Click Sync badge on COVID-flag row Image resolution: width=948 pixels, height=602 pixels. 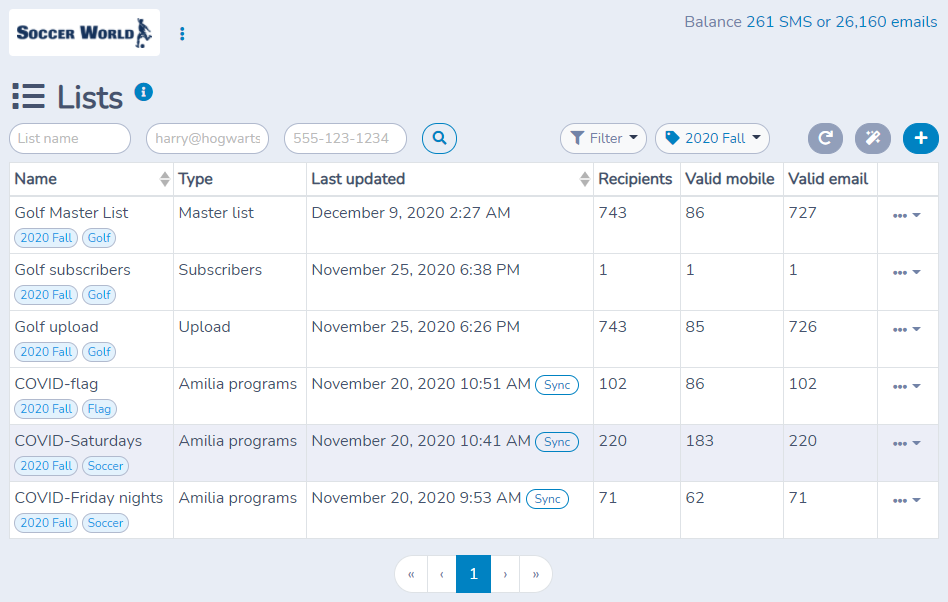pos(557,385)
